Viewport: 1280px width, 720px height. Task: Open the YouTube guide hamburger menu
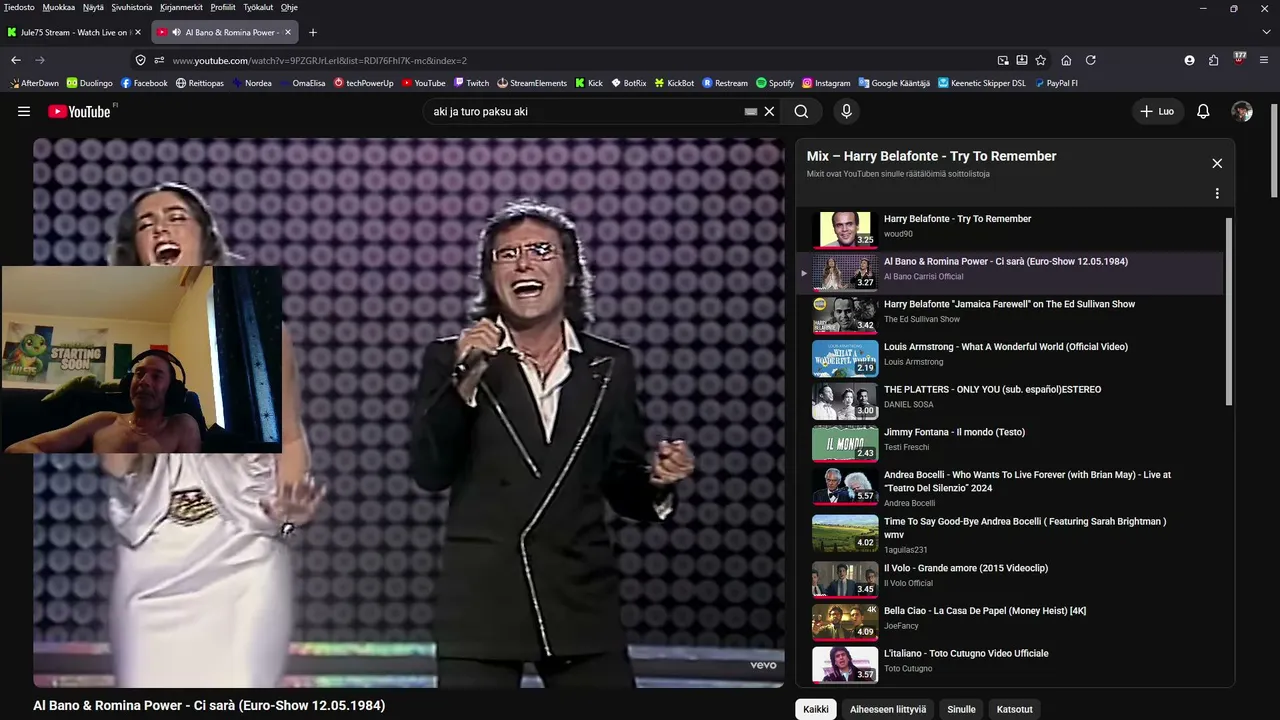(x=24, y=112)
